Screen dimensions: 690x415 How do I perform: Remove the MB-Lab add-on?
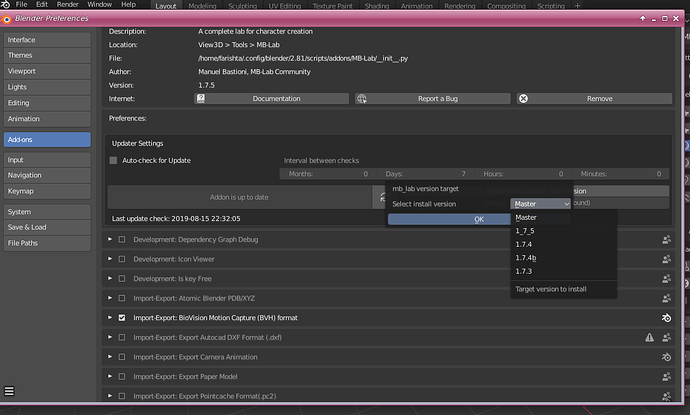pyautogui.click(x=594, y=99)
